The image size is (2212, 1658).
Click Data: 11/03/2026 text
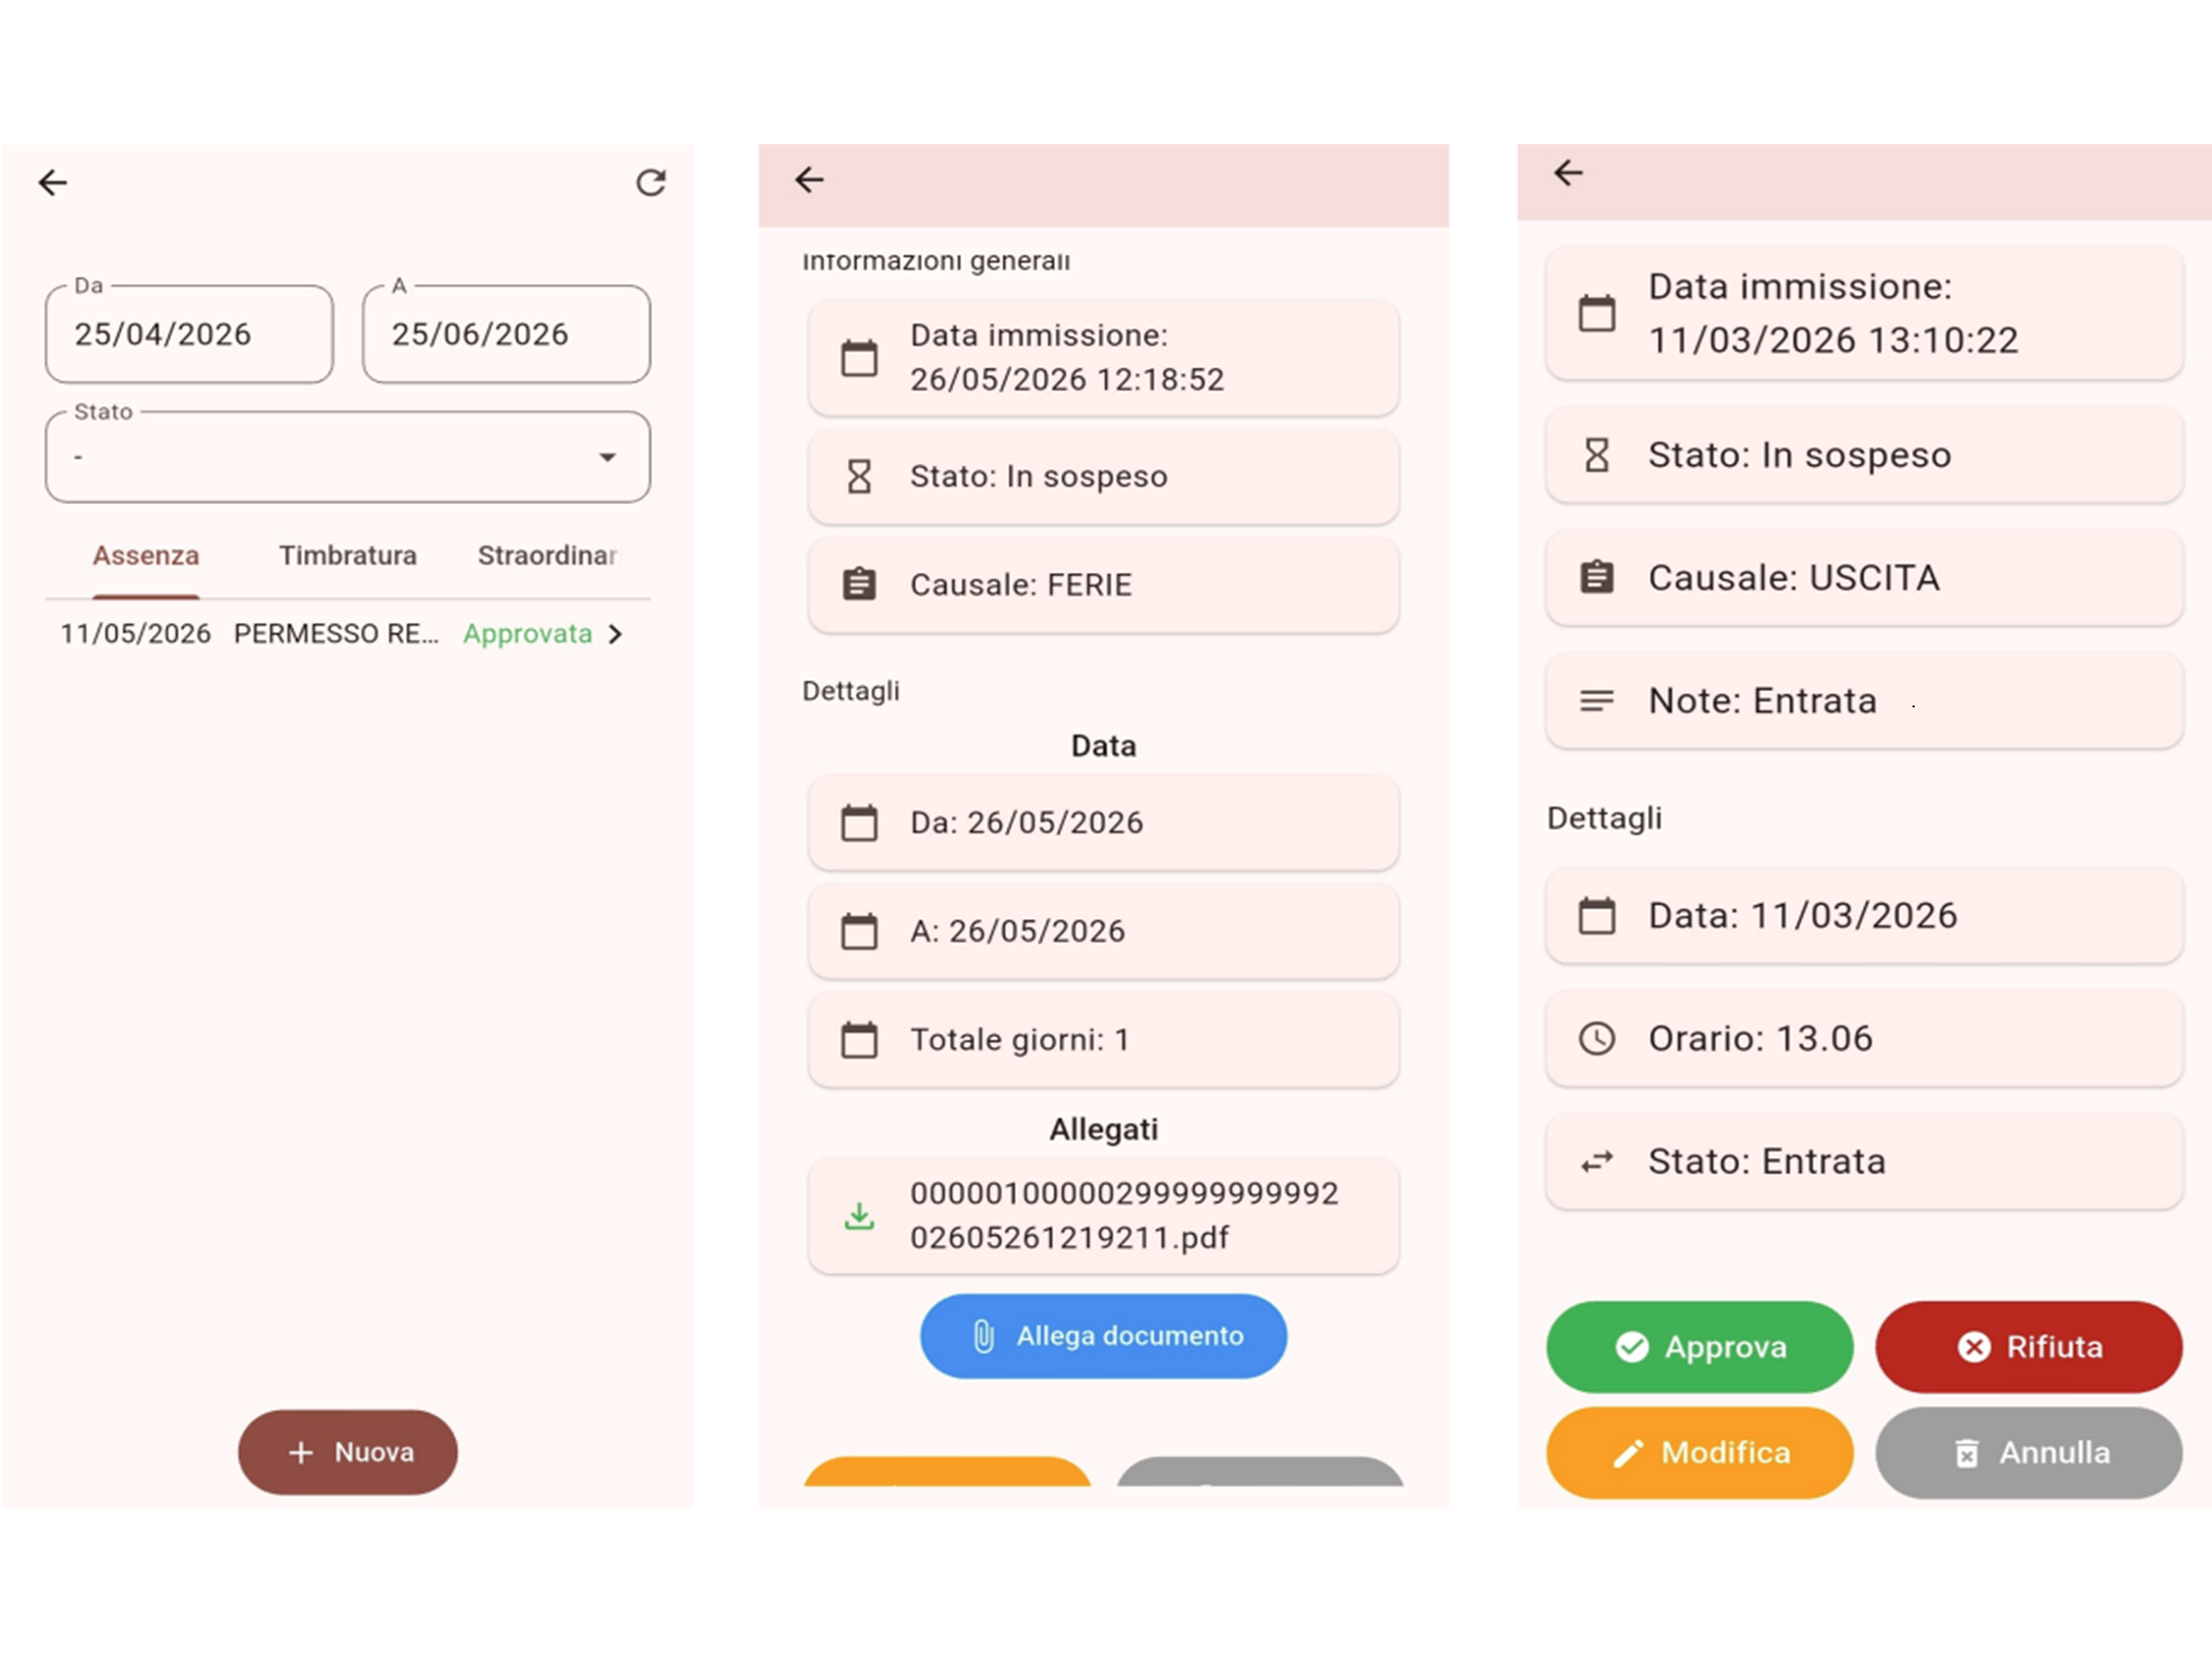[x=1803, y=916]
